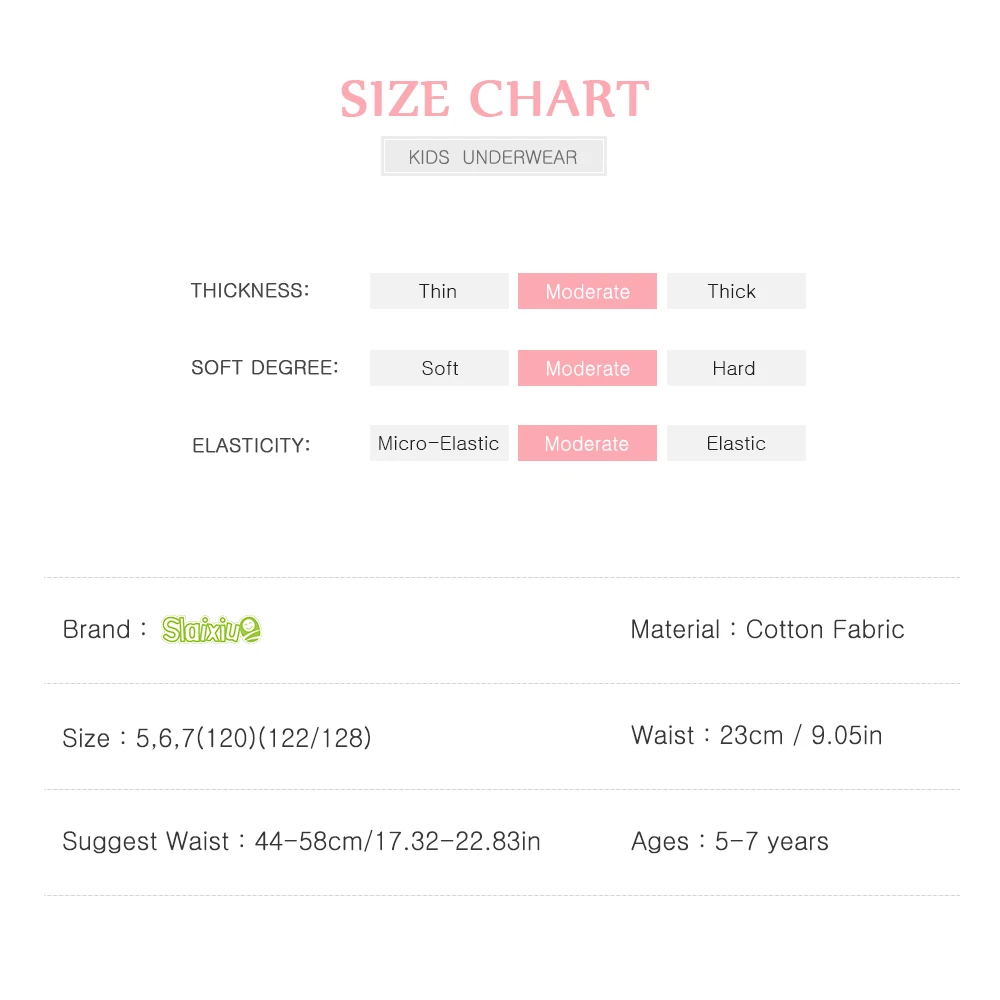Click the ELASTICITY row label

[x=251, y=445]
